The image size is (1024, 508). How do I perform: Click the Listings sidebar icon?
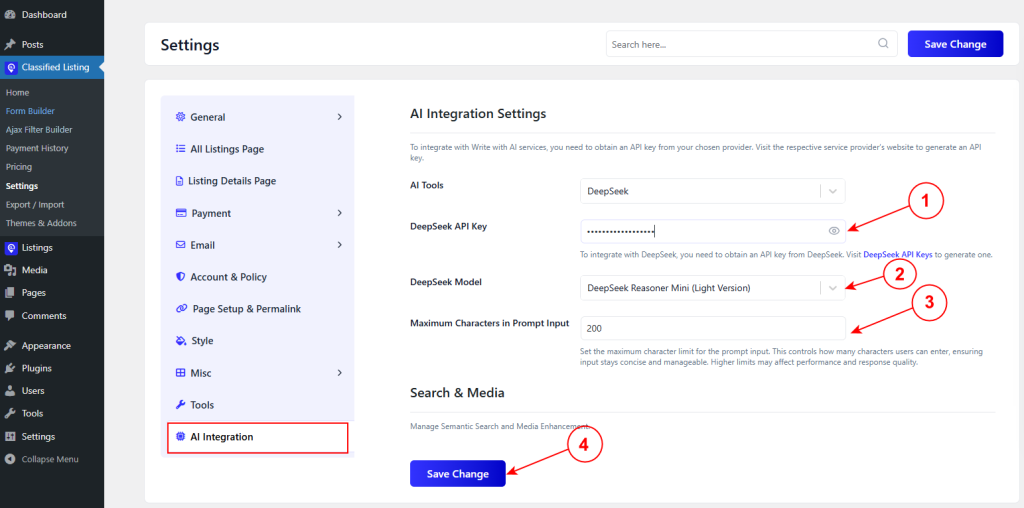[x=10, y=248]
